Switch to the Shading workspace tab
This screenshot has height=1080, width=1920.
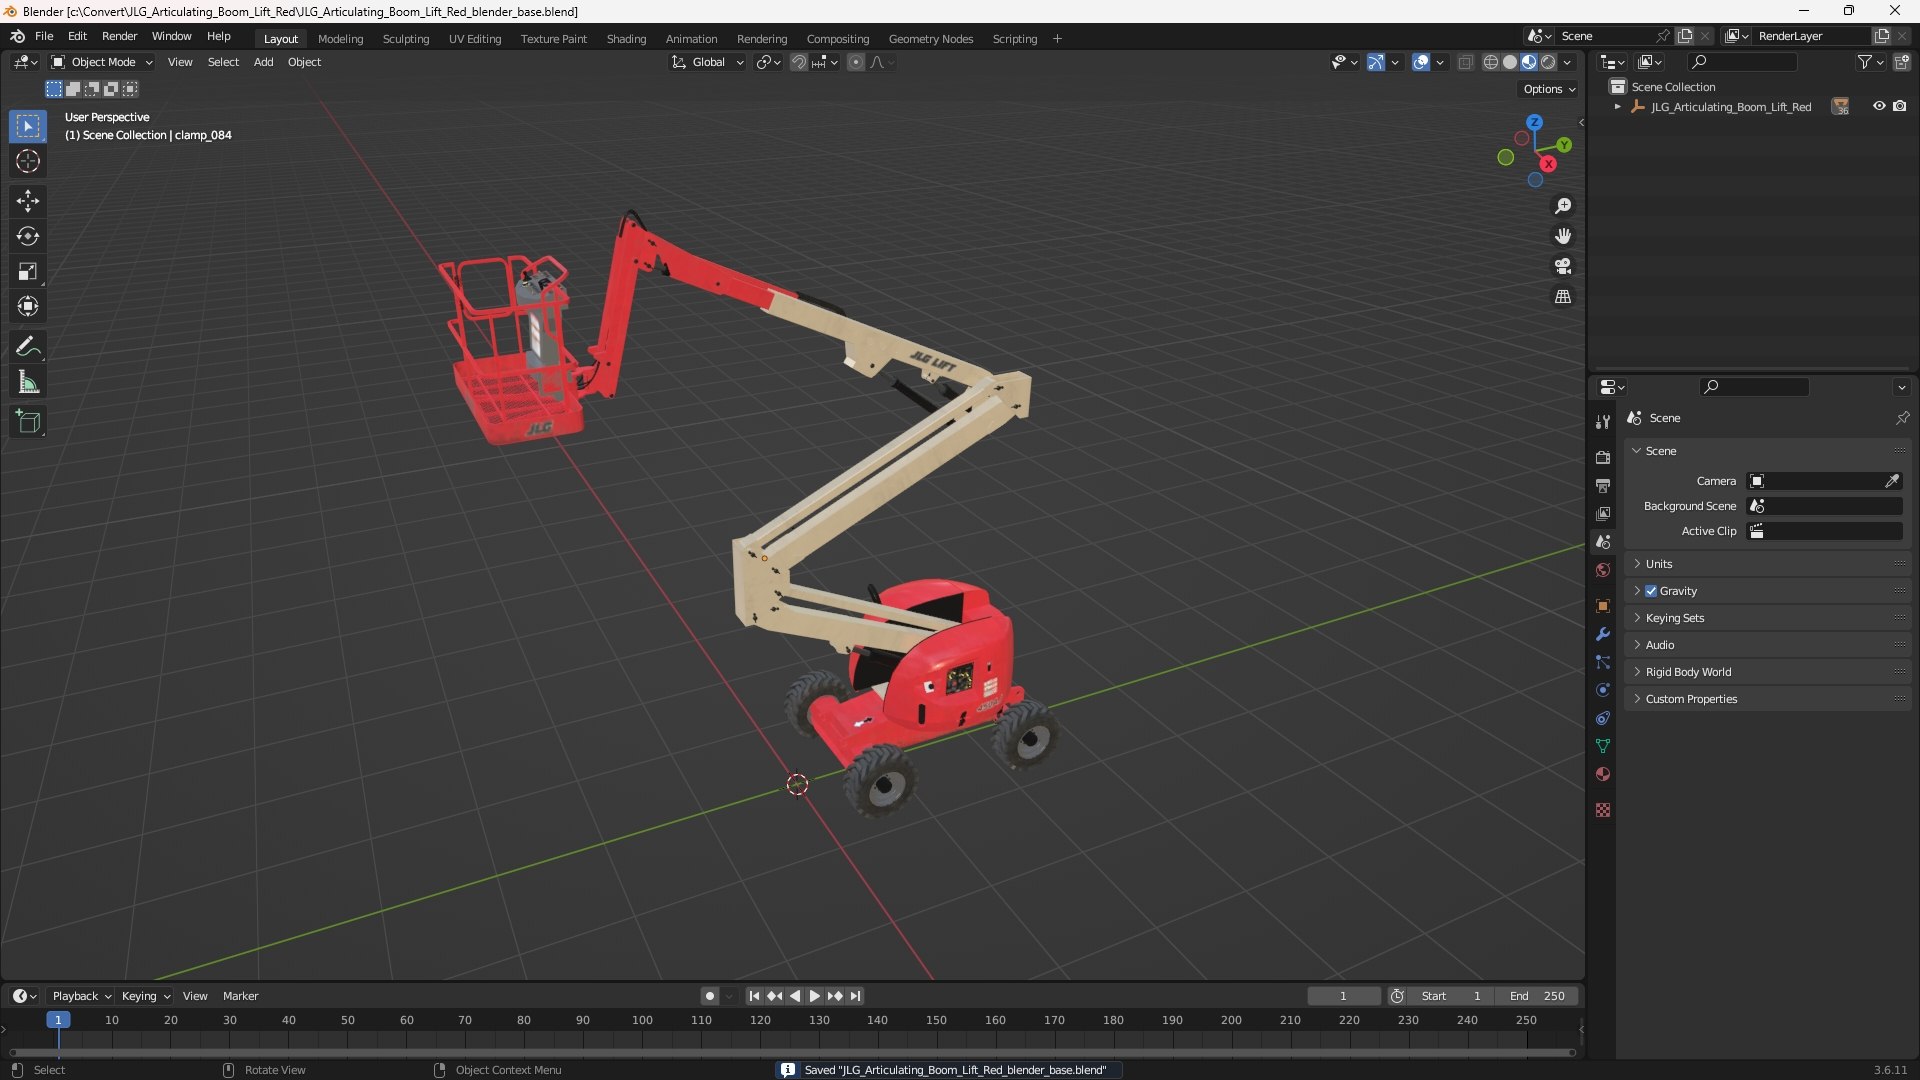626,39
